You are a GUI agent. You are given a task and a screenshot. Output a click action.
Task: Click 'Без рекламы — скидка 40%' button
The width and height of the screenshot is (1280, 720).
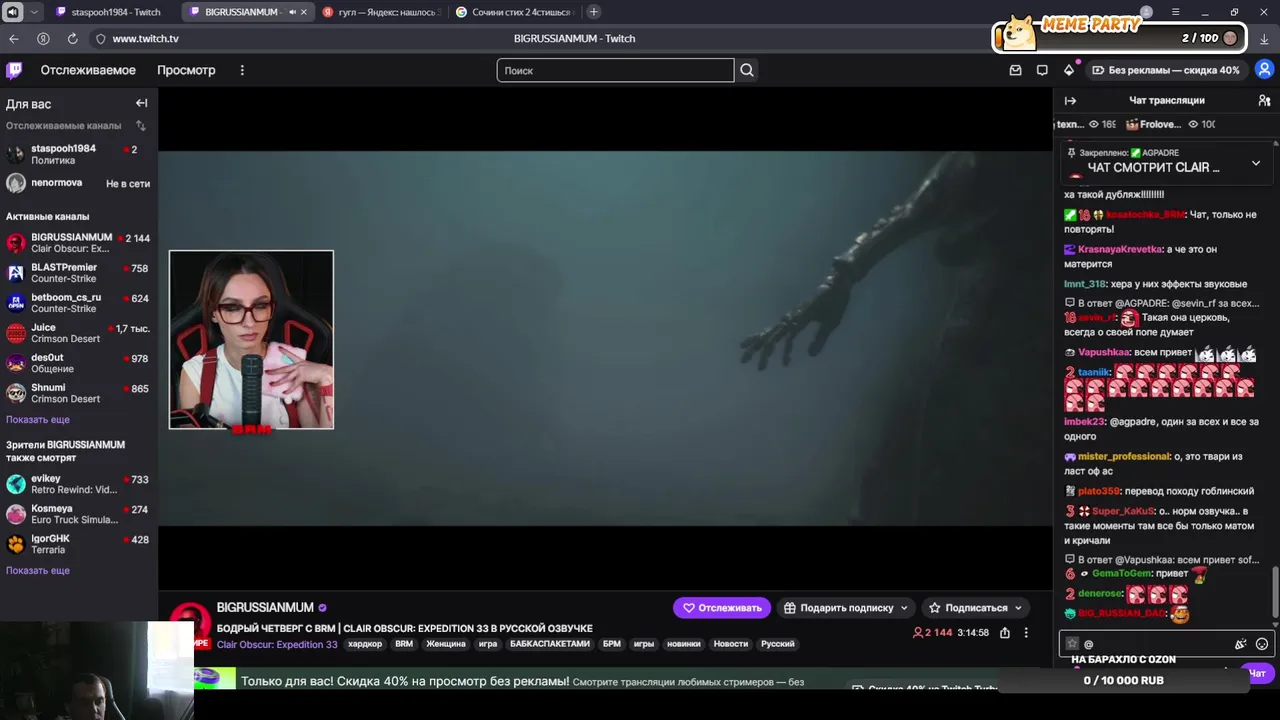(x=1166, y=70)
